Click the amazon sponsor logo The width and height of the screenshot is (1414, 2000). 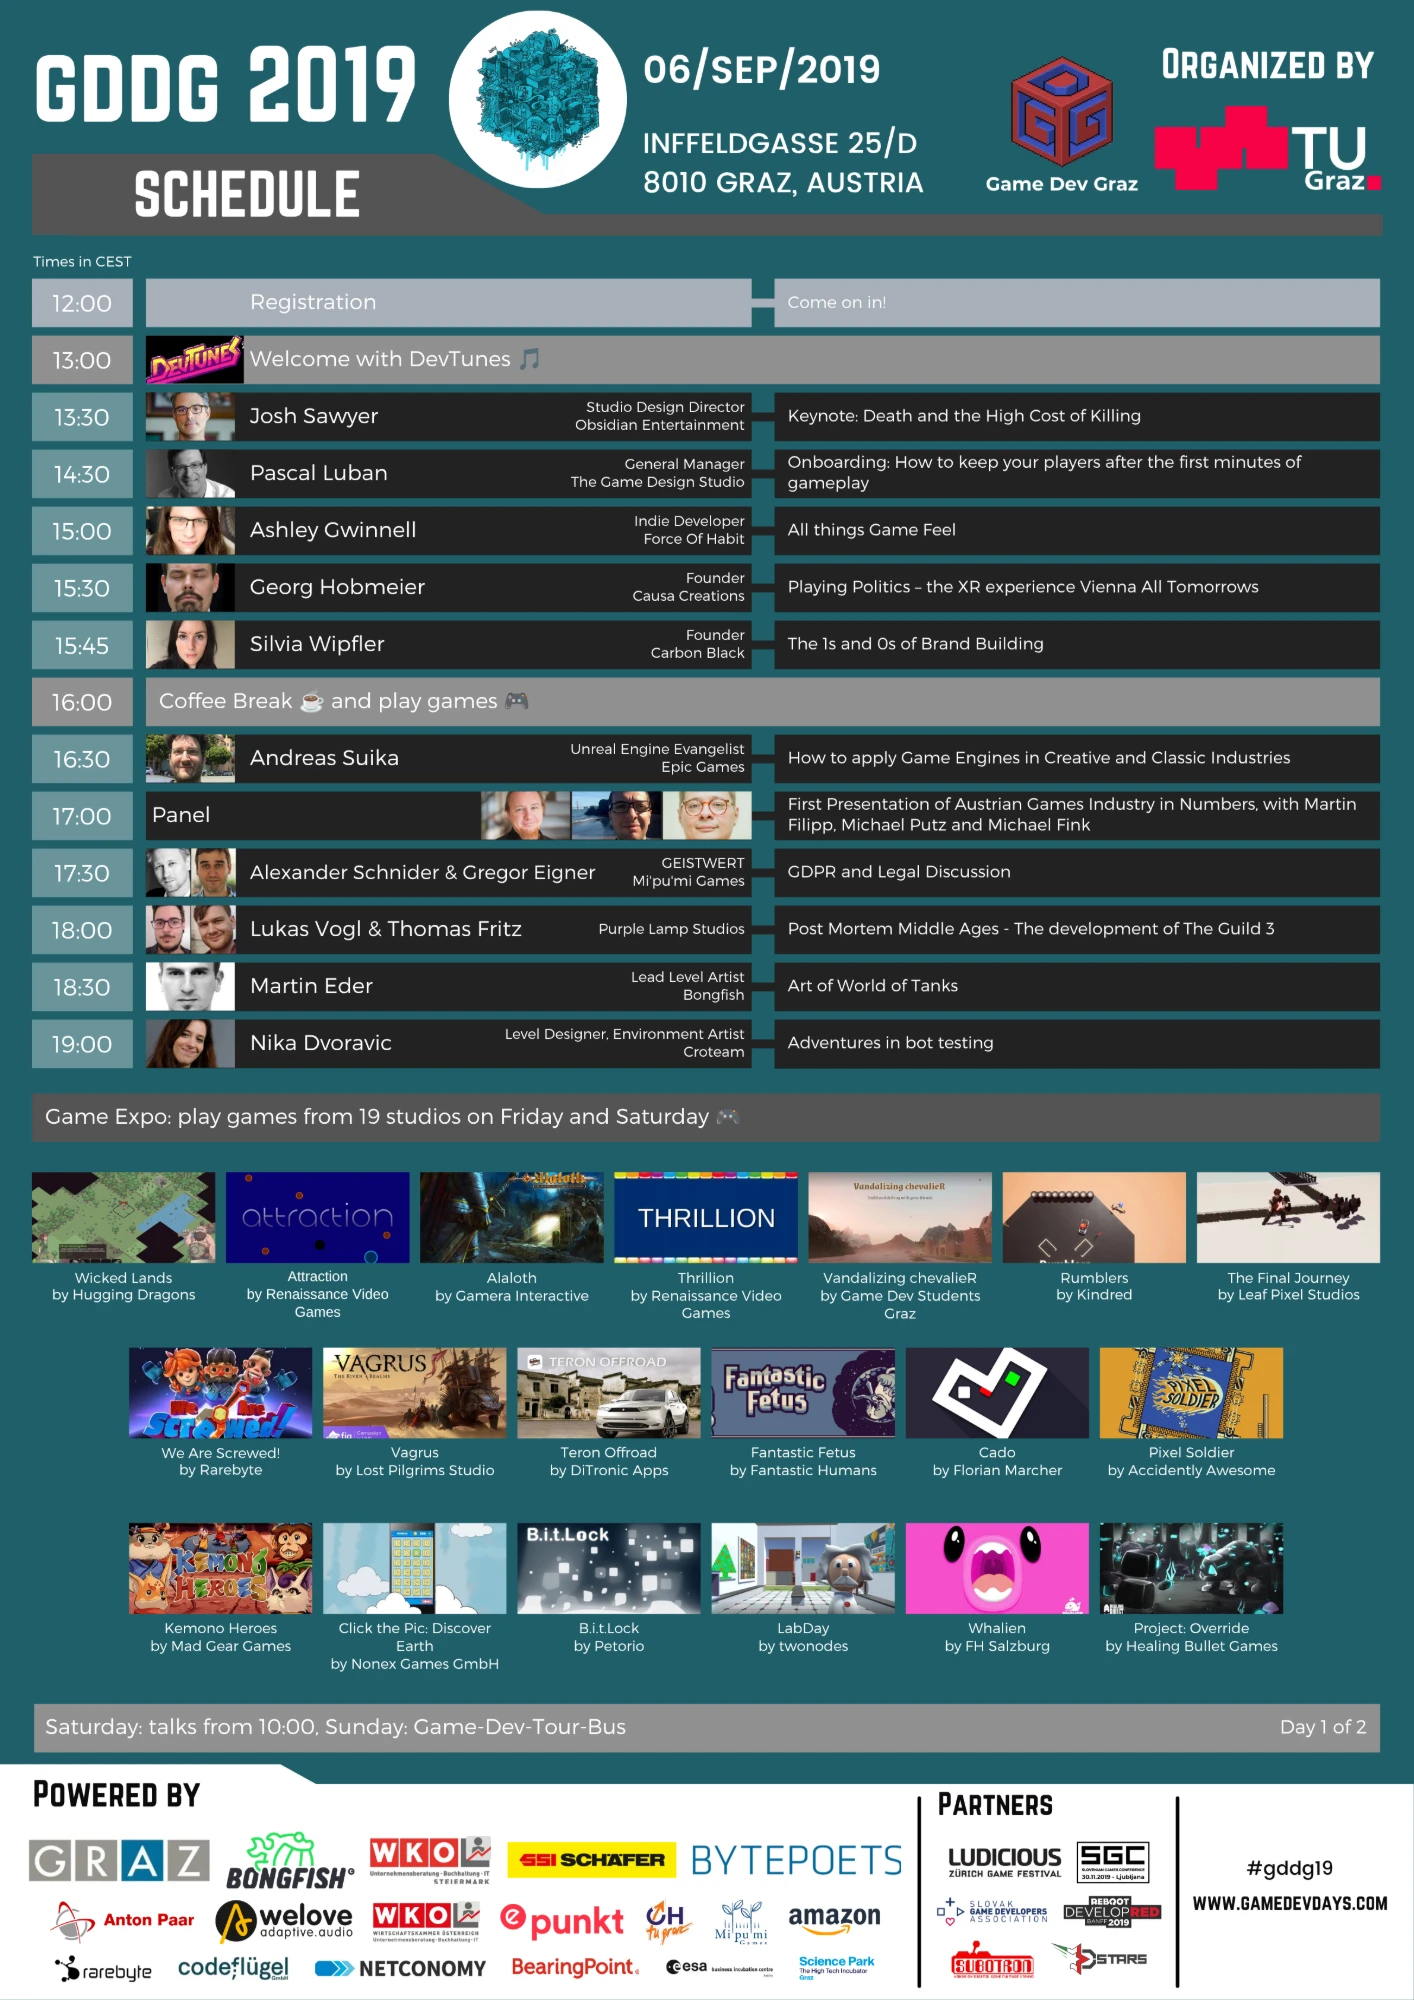point(834,1918)
